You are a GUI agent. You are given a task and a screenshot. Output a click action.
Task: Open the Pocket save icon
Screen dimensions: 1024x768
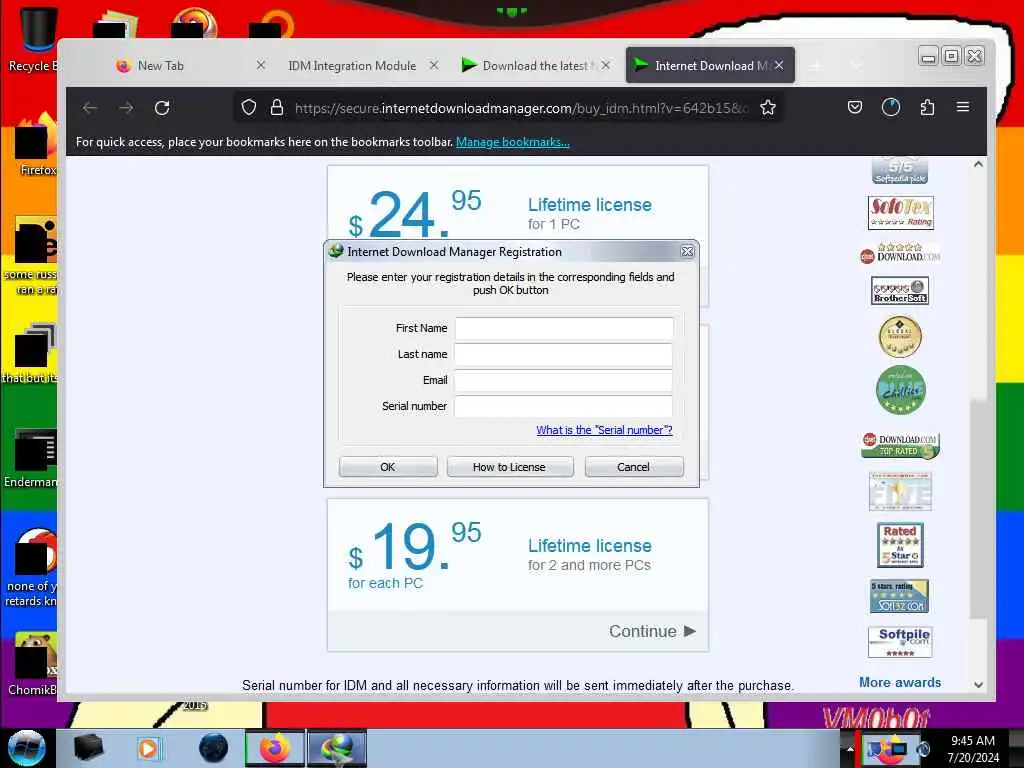pos(855,107)
